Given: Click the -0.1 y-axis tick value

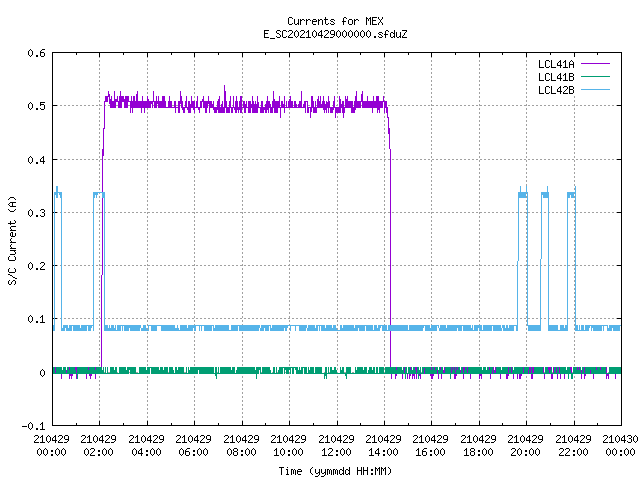Looking at the screenshot, I should click(33, 426).
